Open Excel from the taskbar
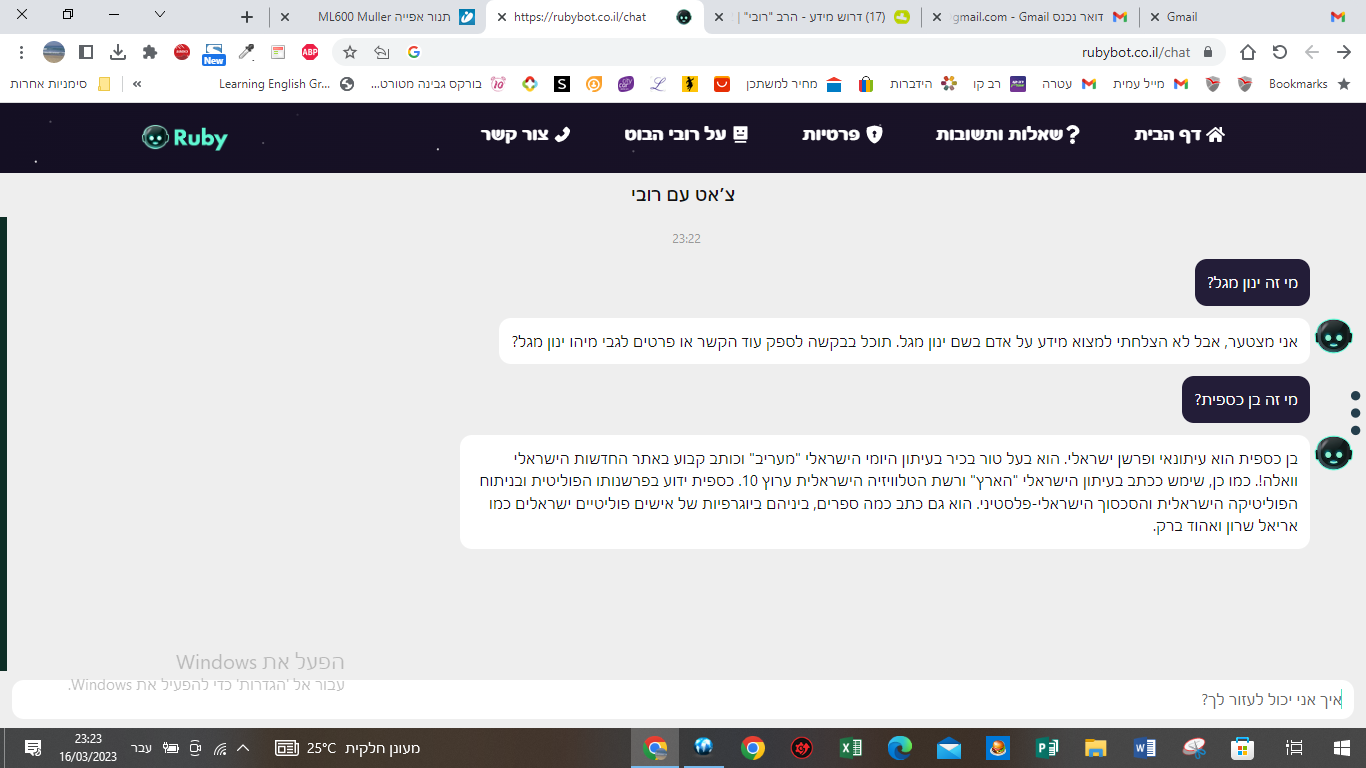 850,748
